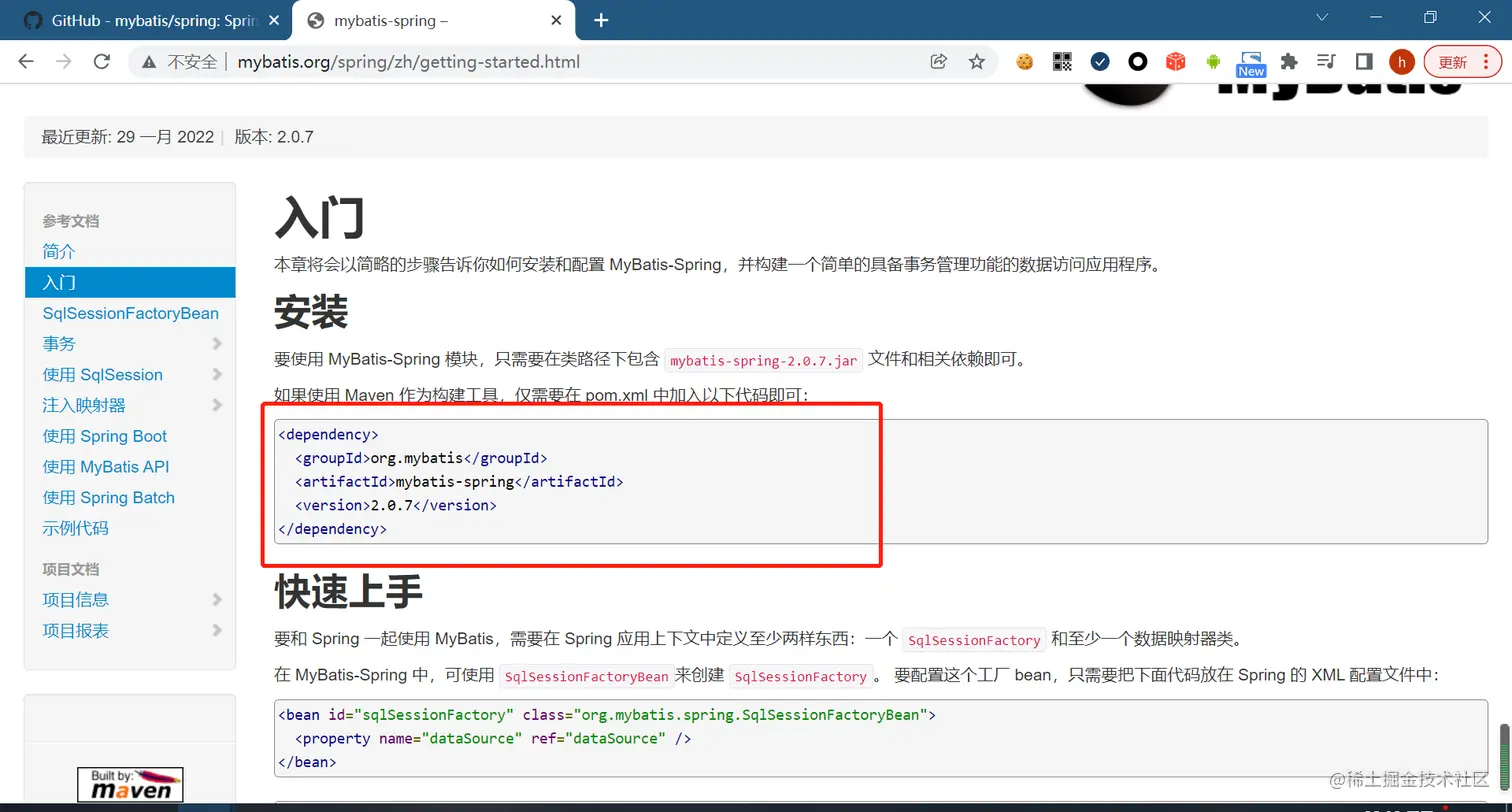Click the 更新 browser update button
Screen dimensions: 1512x812
1462,62
